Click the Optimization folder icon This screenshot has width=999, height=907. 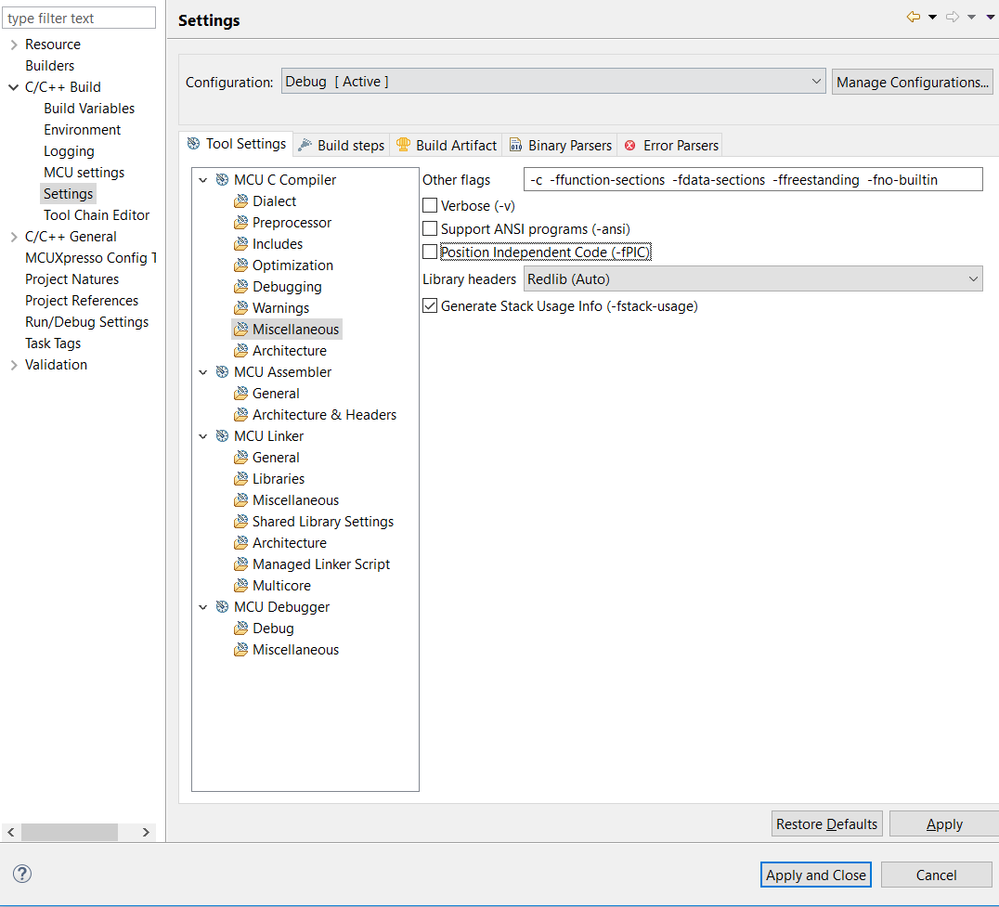coord(241,265)
